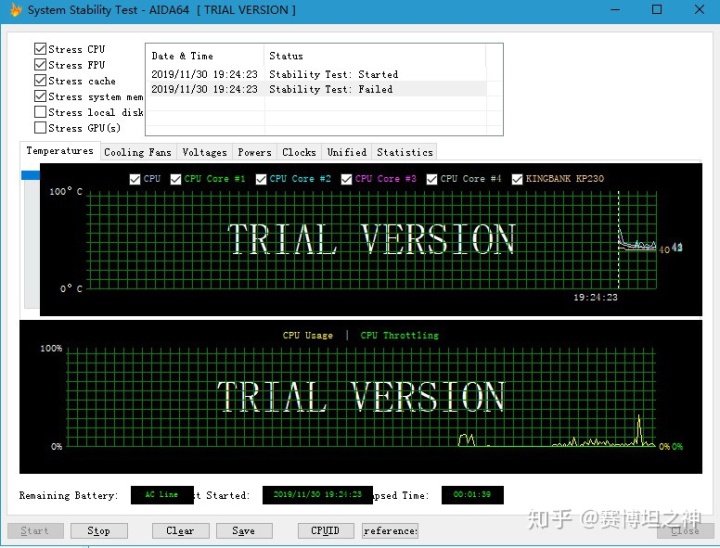Click the Test Started timestamp field
The image size is (720, 548).
click(317, 495)
